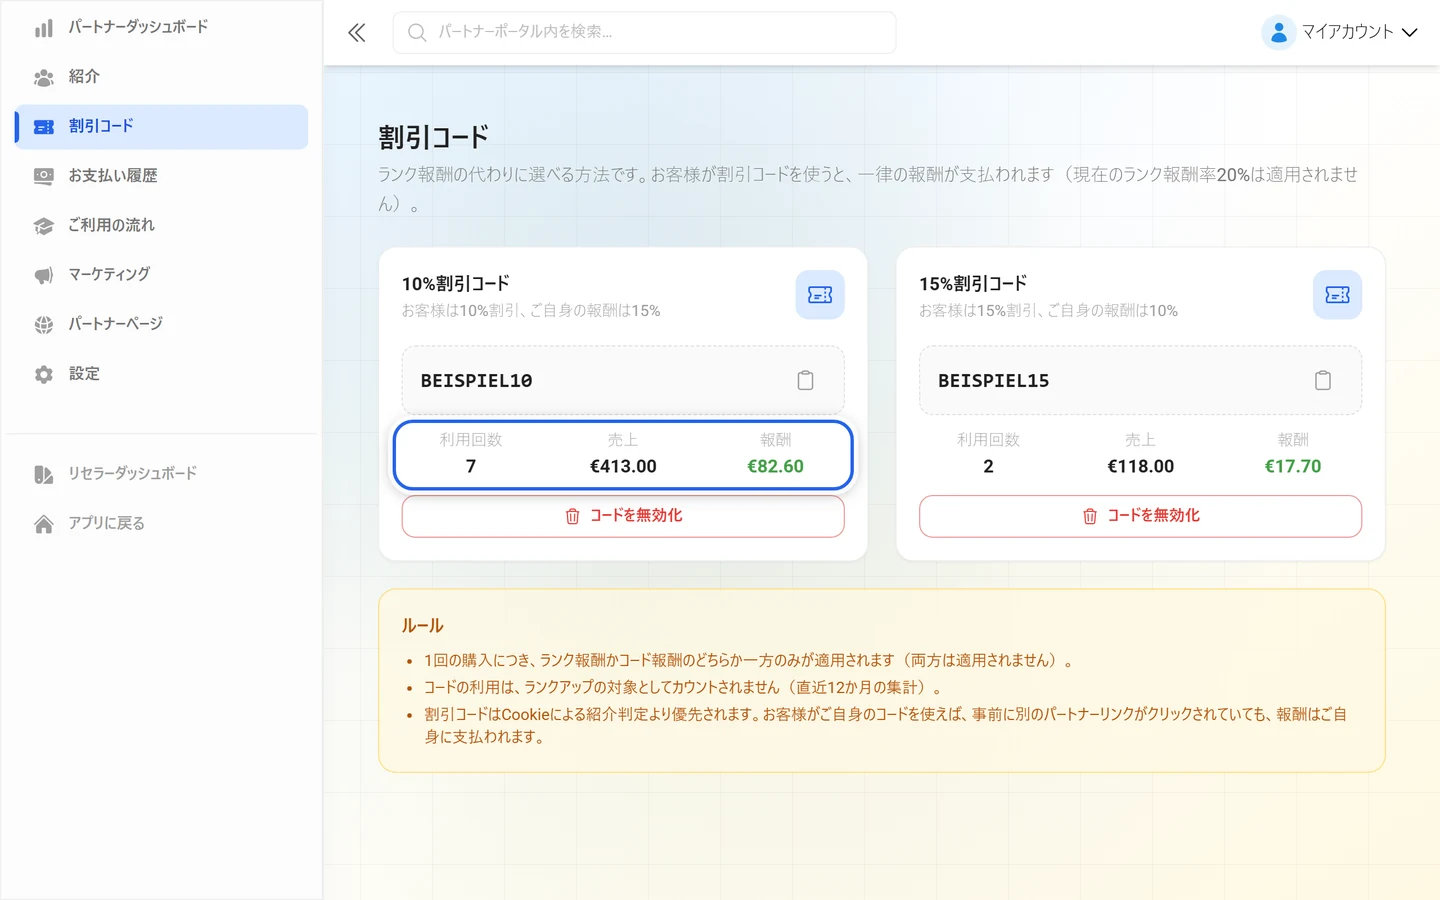
Task: Collapse sidebar with double chevron icon
Action: (356, 33)
